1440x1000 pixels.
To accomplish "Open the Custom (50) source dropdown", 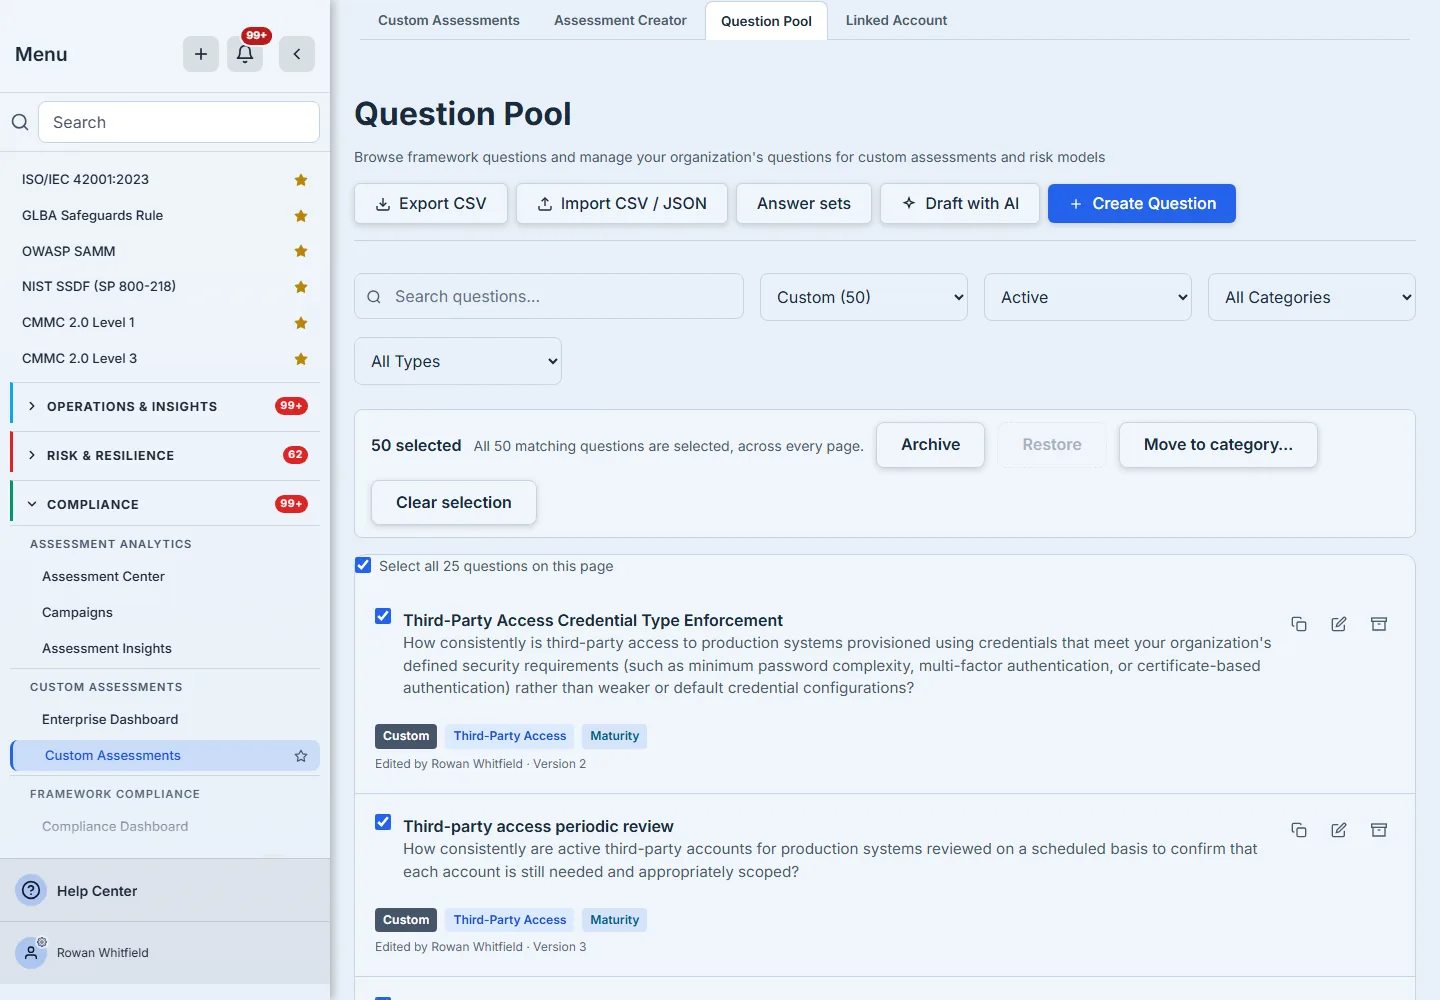I will click(x=864, y=297).
